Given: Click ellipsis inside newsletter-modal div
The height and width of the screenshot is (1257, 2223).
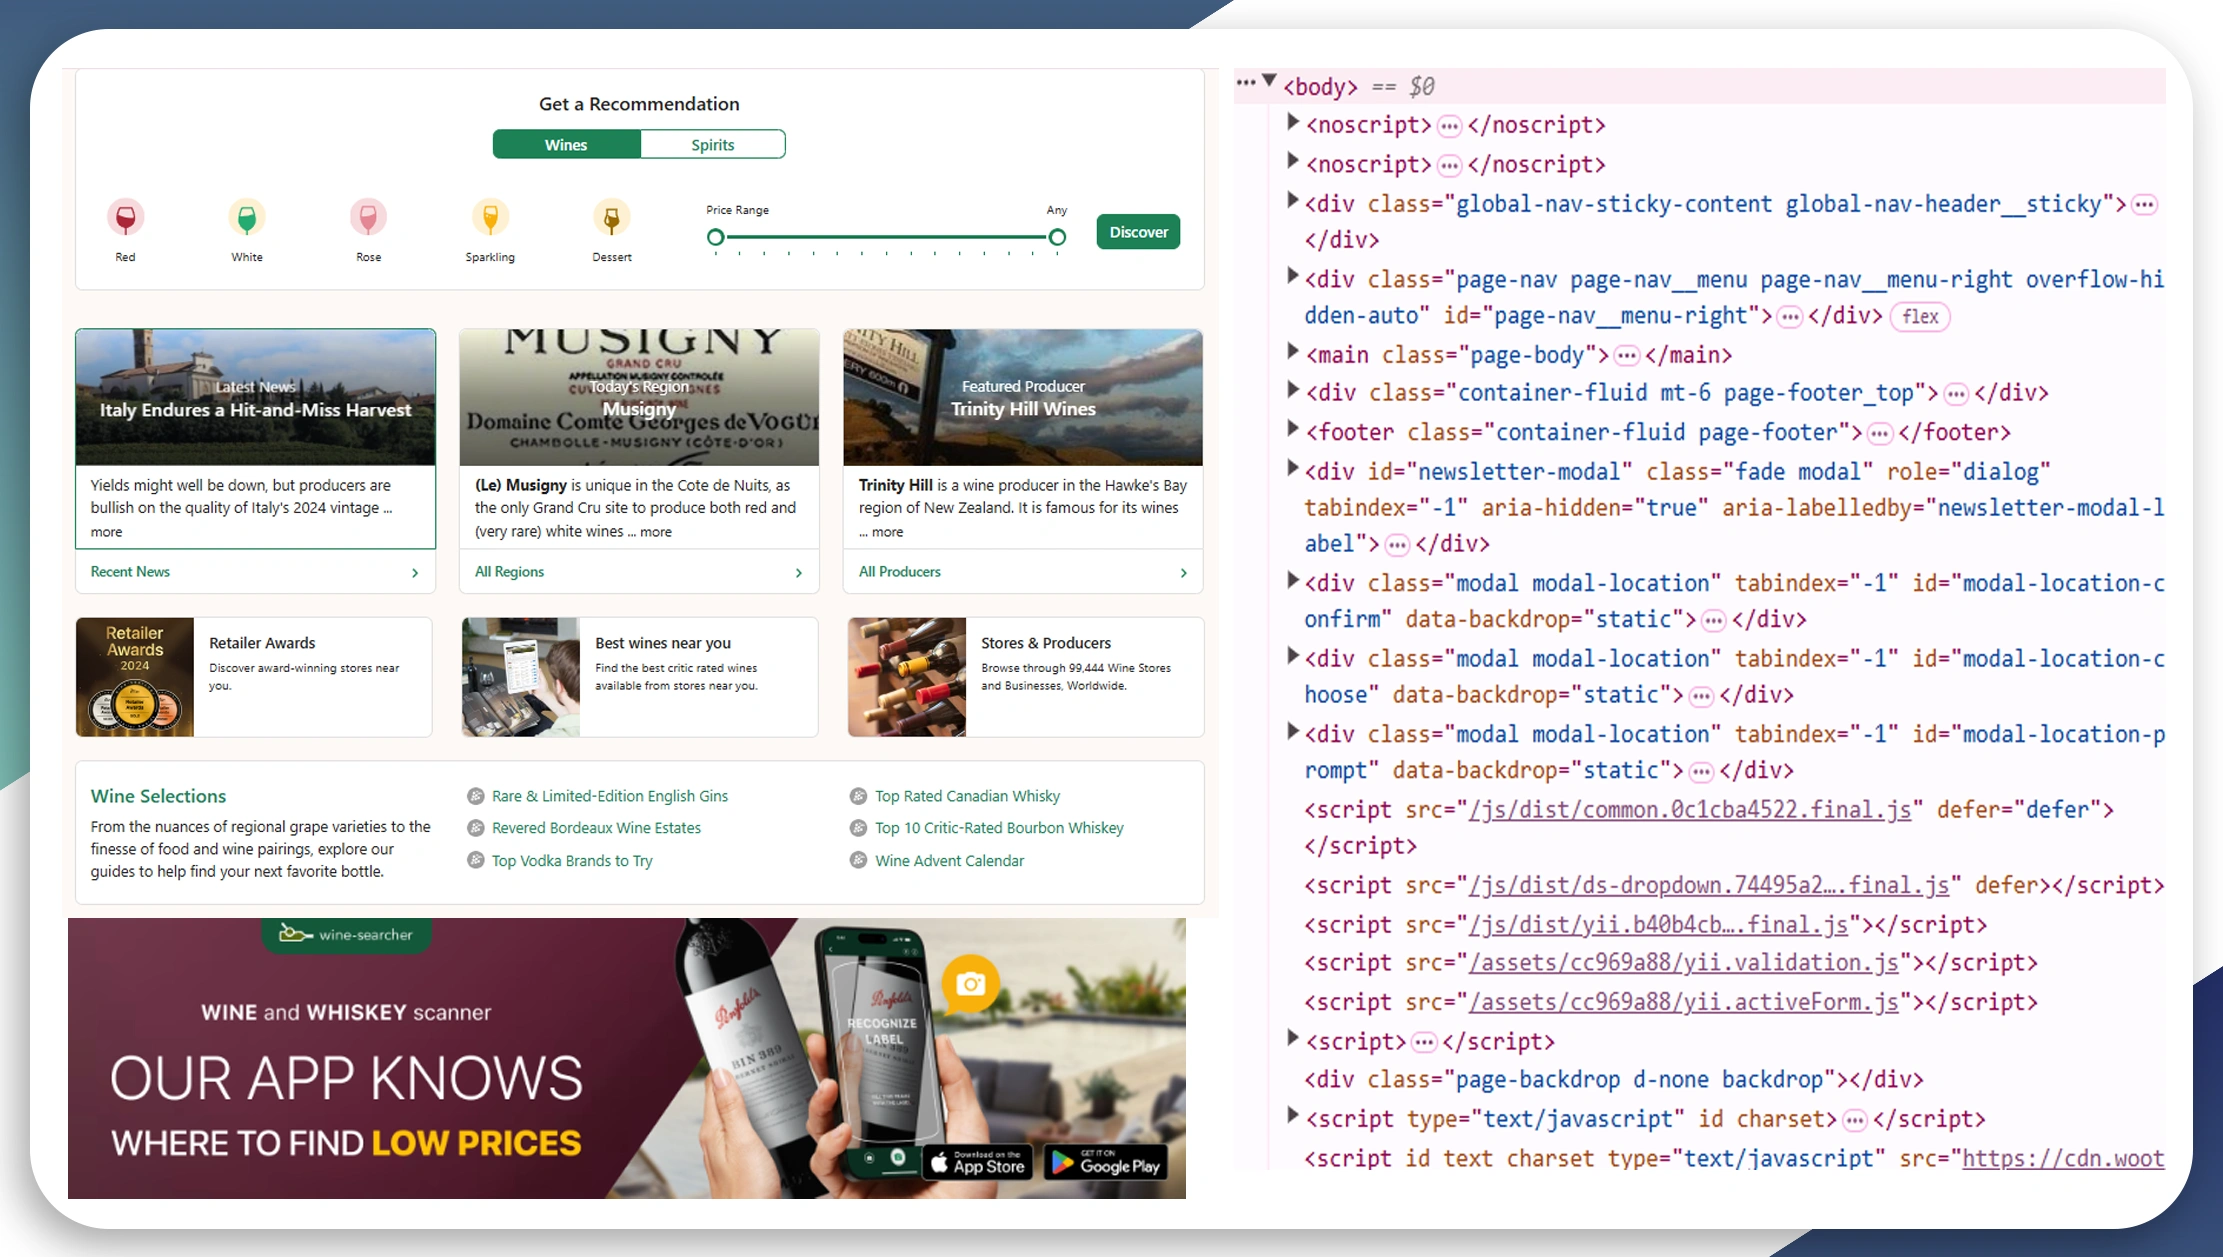Looking at the screenshot, I should [1397, 545].
